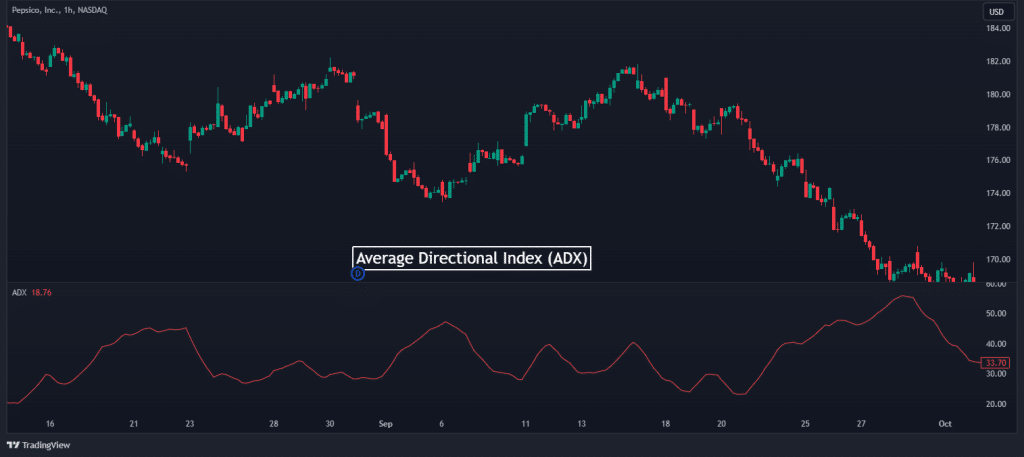
Task: Click the 20 date label on time axis
Action: (721, 424)
